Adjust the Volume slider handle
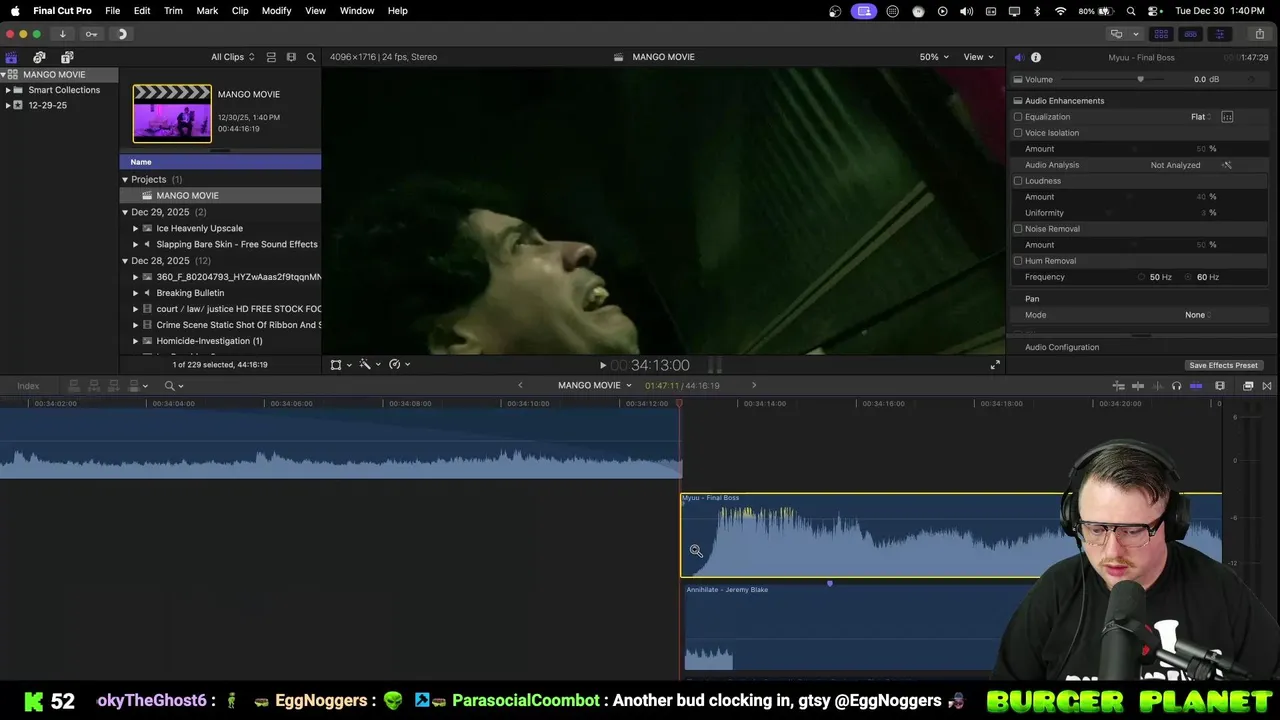 1140,79
